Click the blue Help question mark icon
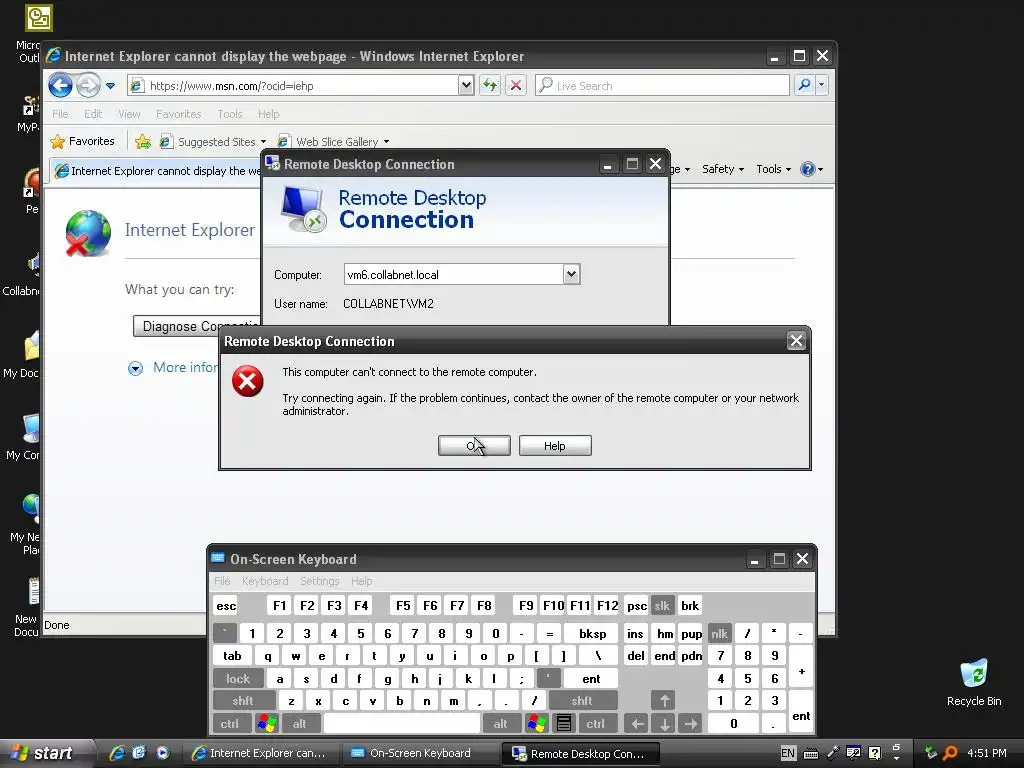Image resolution: width=1024 pixels, height=768 pixels. [x=808, y=169]
